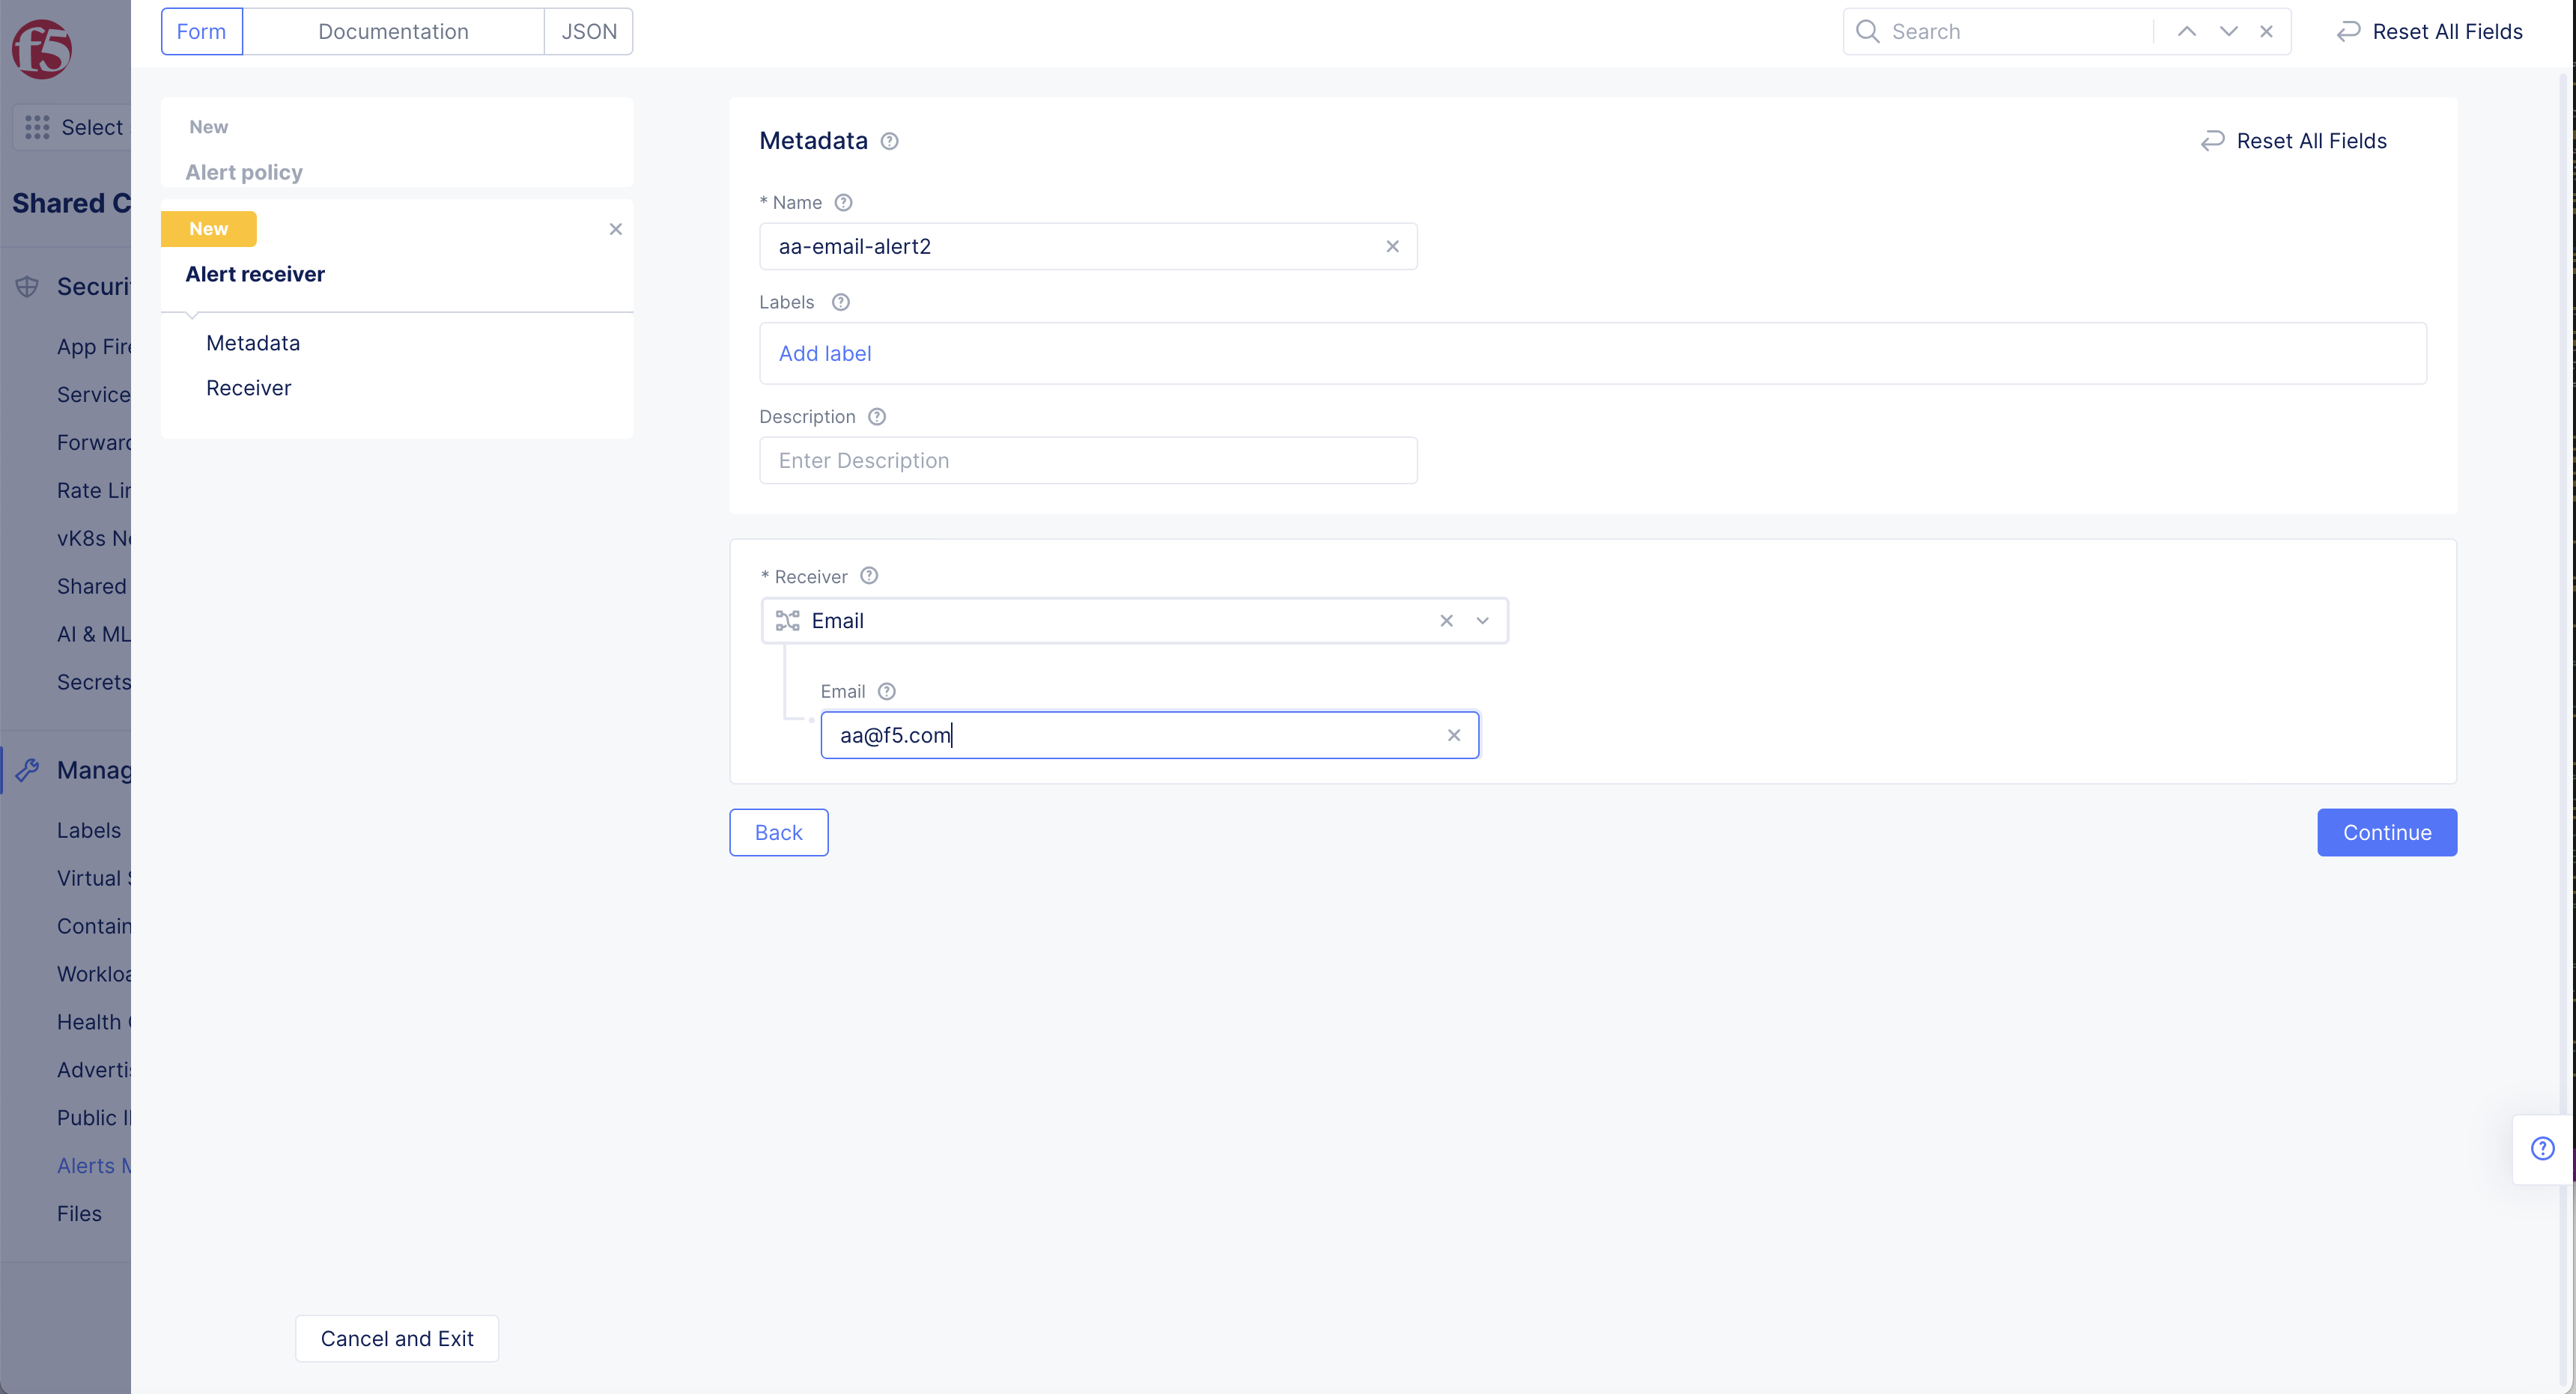
Task: Clear the aa@f5.com email field
Action: (1453, 735)
